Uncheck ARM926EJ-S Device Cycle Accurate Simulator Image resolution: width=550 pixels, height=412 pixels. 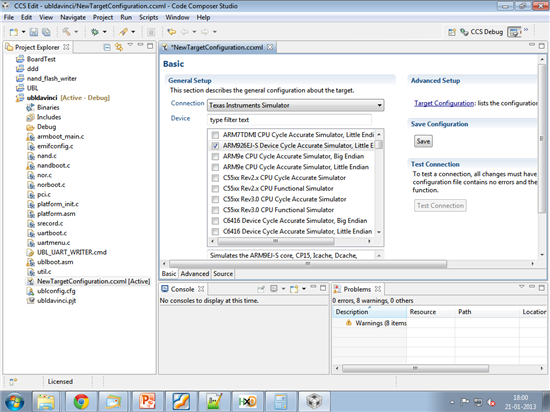(x=215, y=146)
